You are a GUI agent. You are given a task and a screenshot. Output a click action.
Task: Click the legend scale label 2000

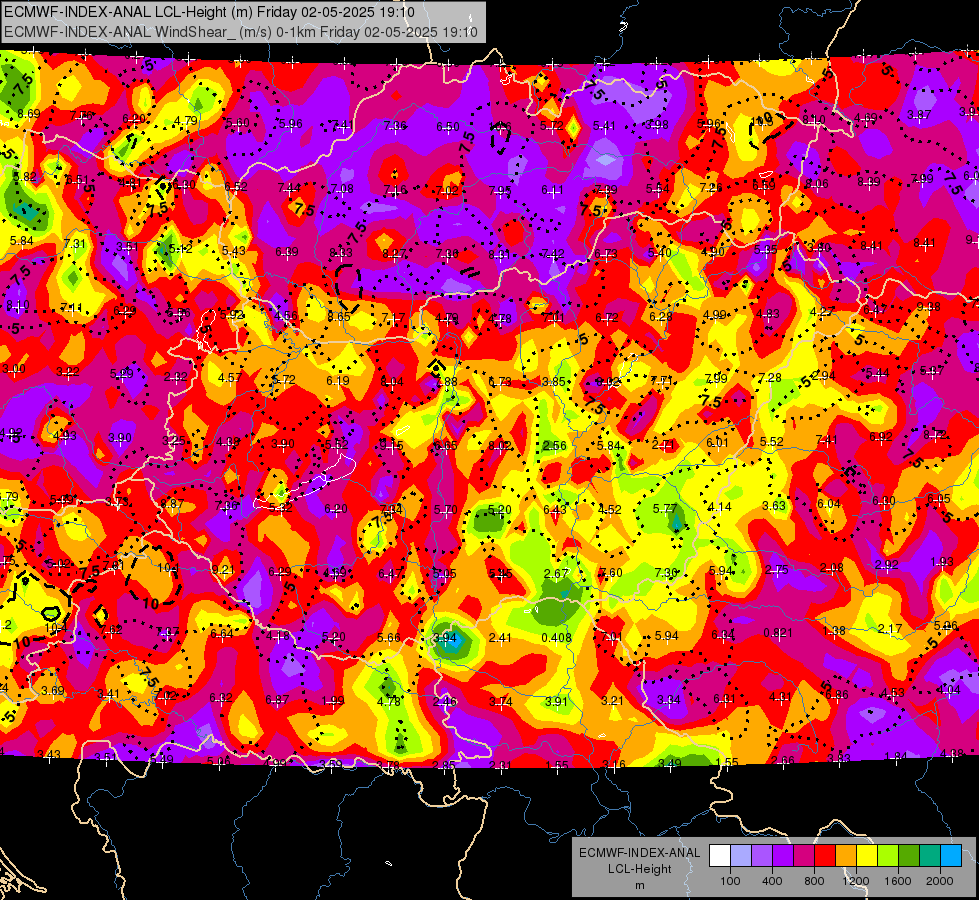(940, 881)
